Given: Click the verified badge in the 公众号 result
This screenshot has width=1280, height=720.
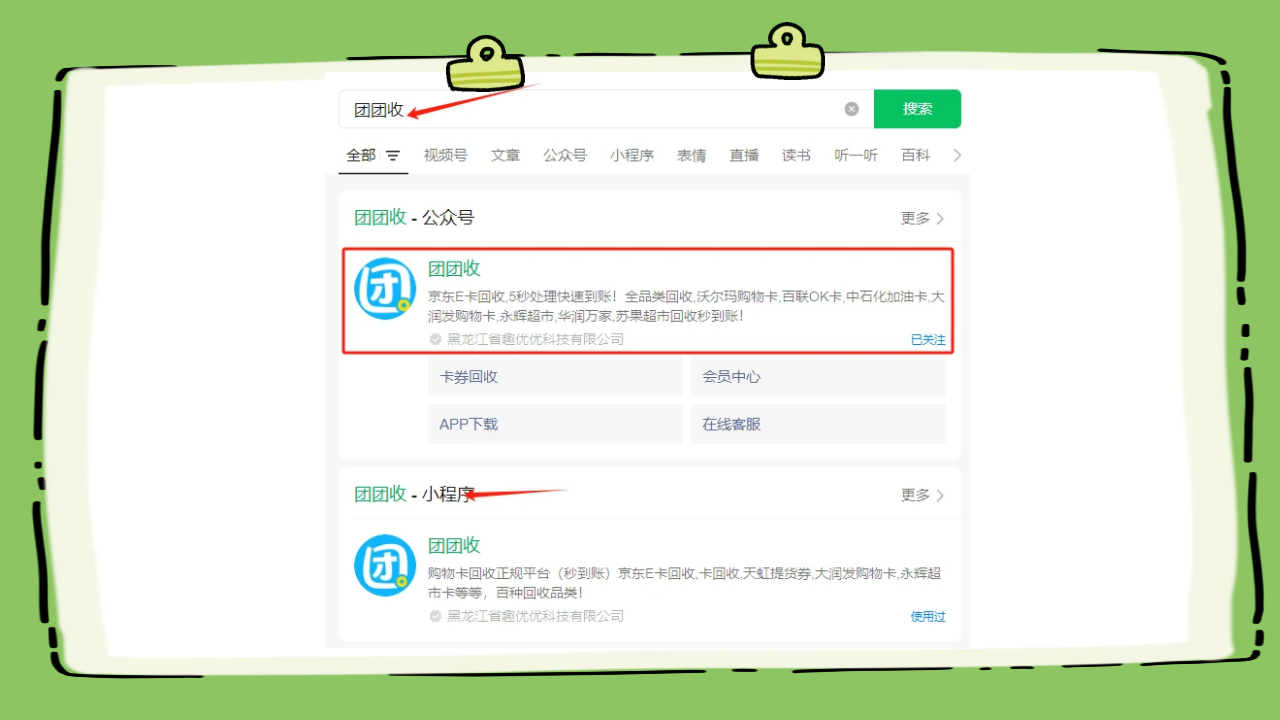Looking at the screenshot, I should (x=435, y=339).
